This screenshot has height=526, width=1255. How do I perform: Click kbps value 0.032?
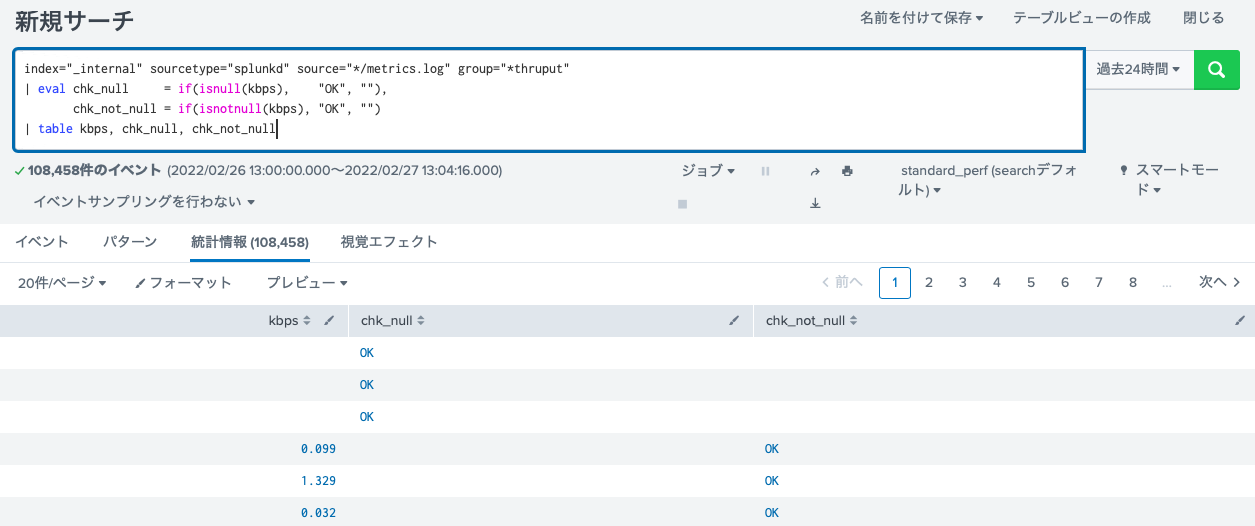pyautogui.click(x=318, y=513)
